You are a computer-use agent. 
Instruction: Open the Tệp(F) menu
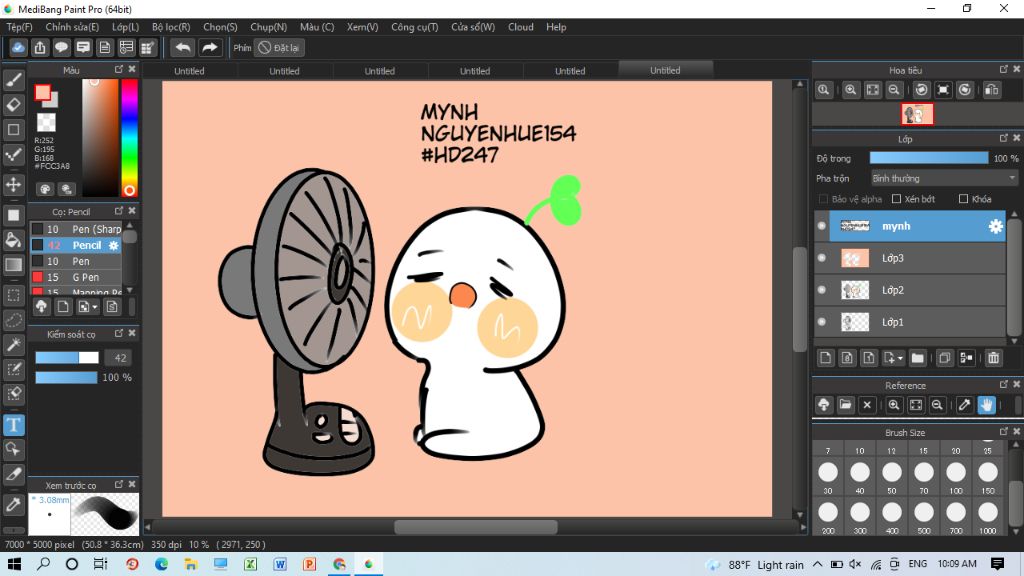(x=20, y=27)
